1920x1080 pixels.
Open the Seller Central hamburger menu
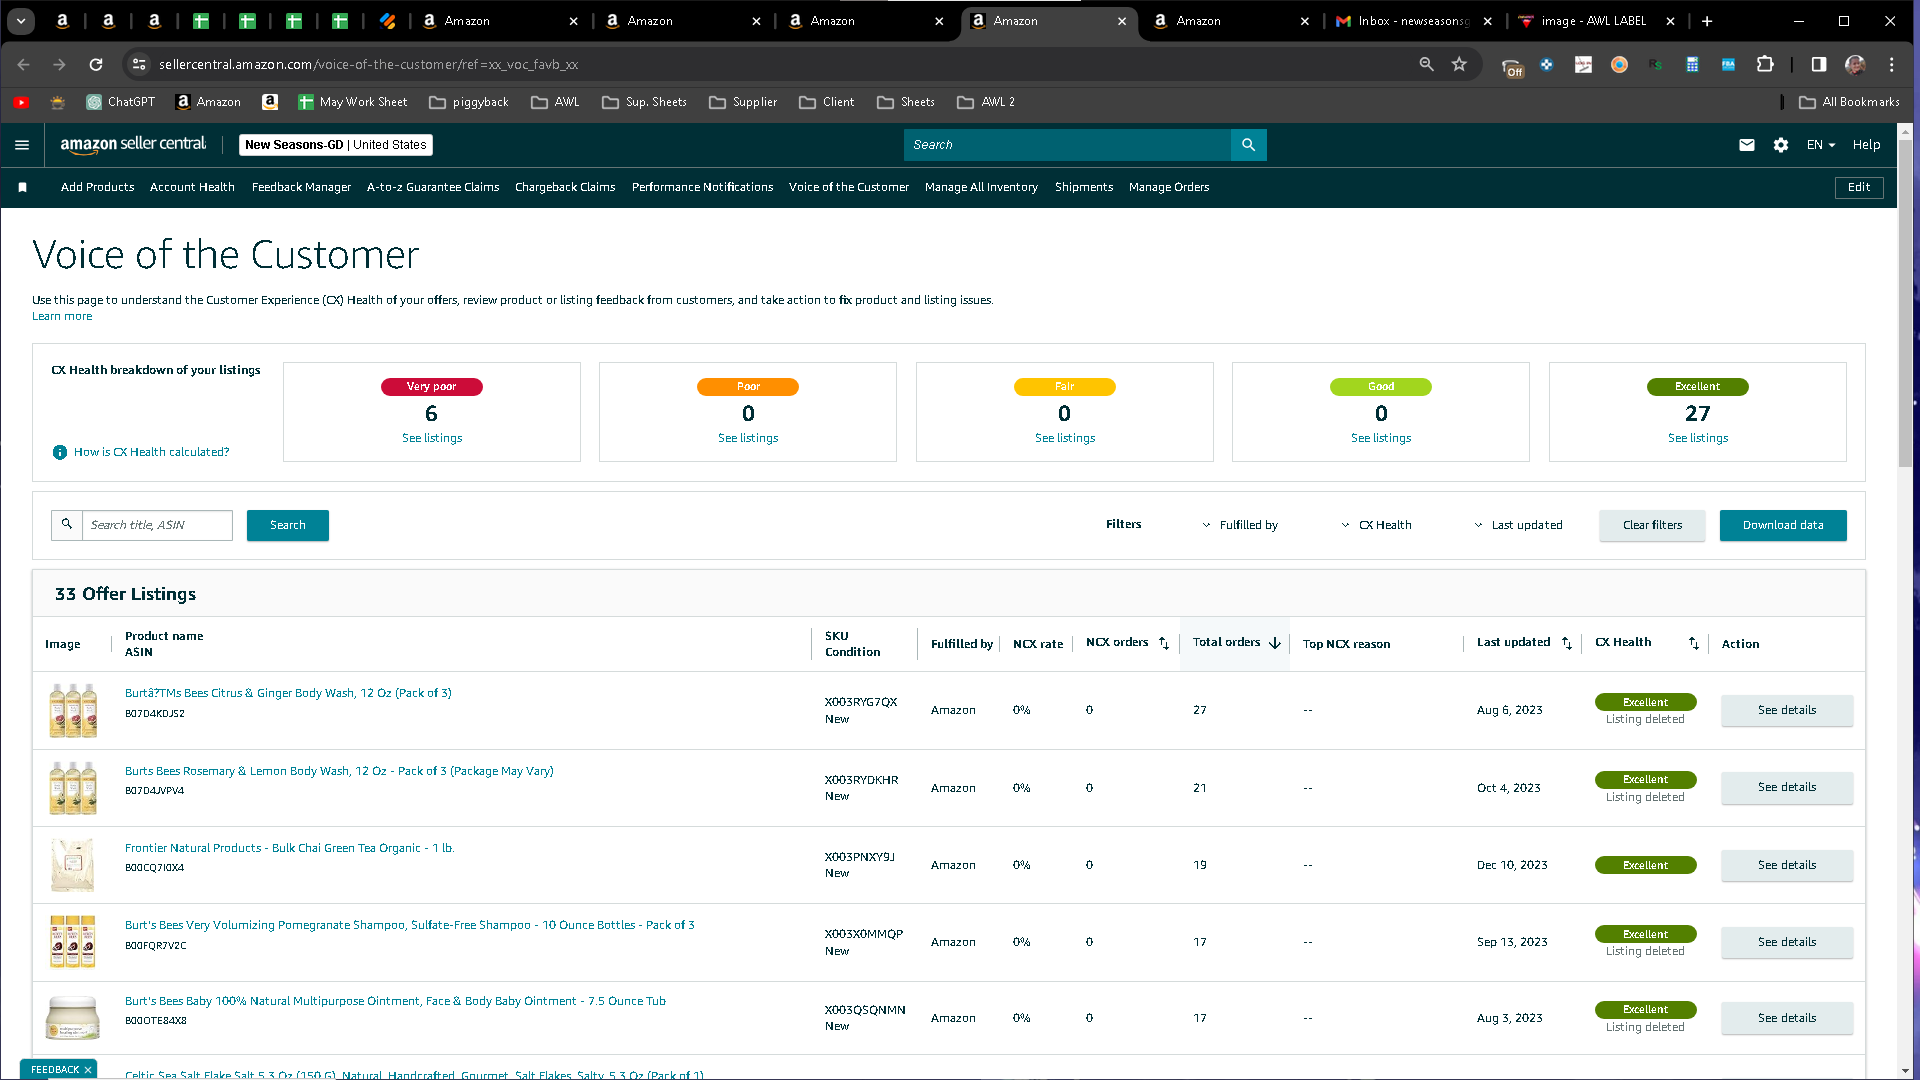pyautogui.click(x=22, y=145)
